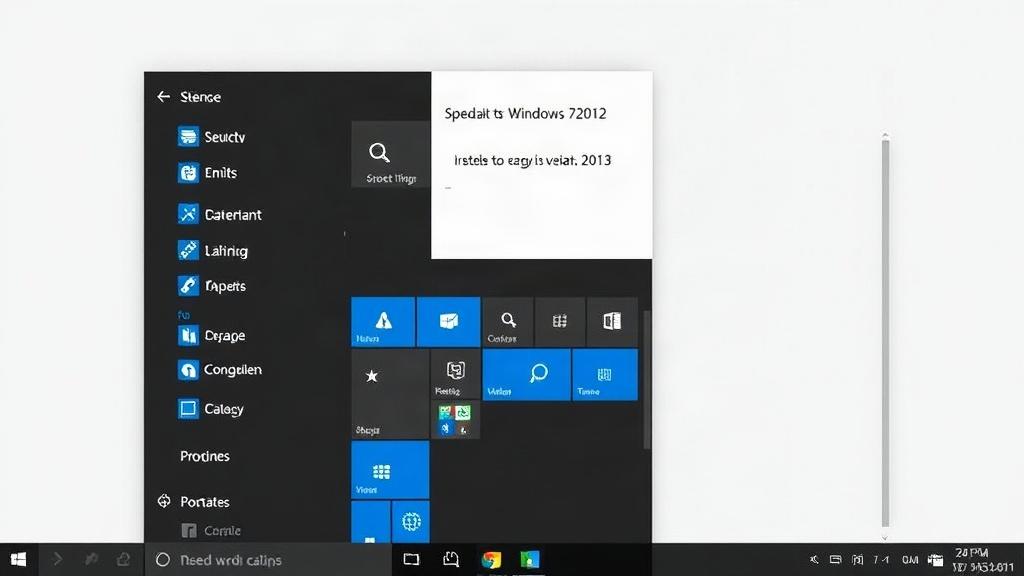The height and width of the screenshot is (576, 1024).
Task: Open the gray Office logo tile
Action: point(612,322)
